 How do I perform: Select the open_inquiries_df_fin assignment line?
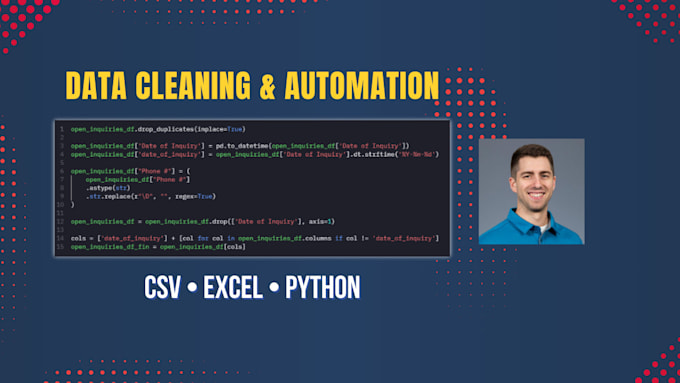(158, 247)
